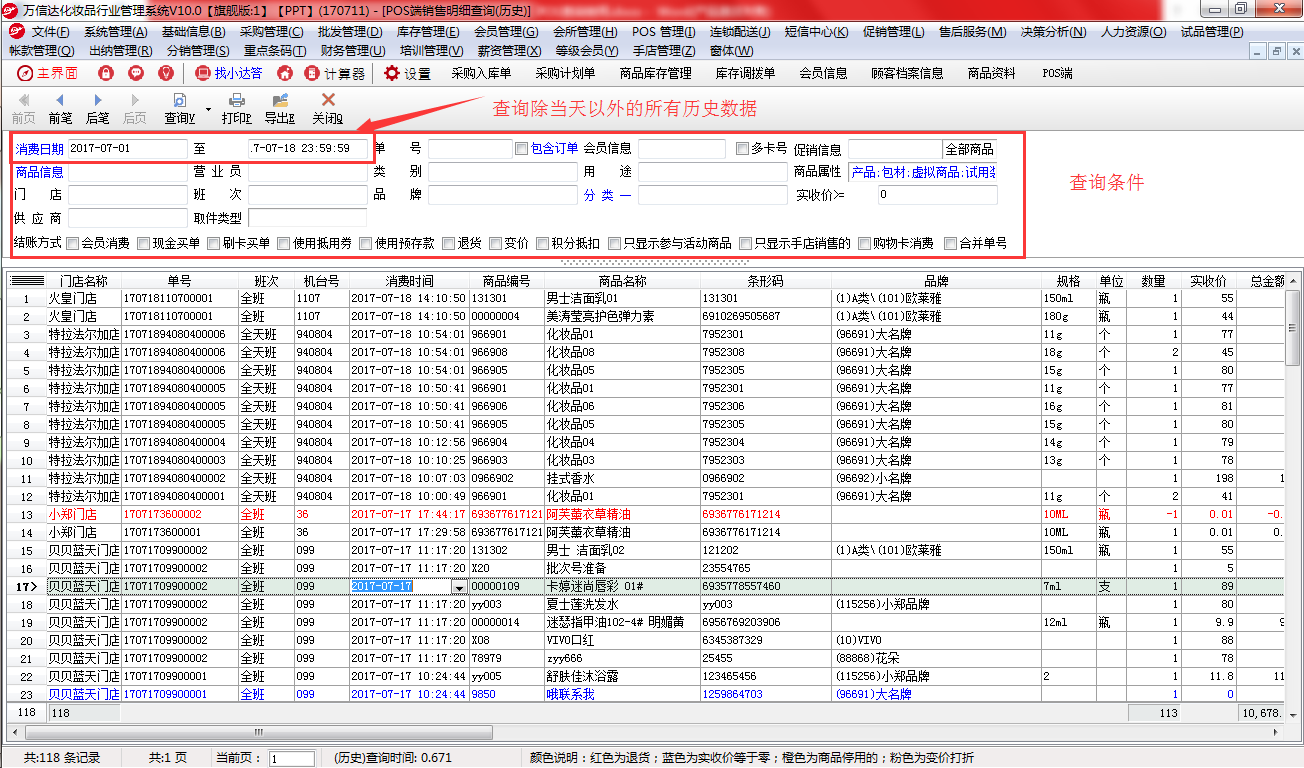Open the 文件(F) menu
This screenshot has height=768, width=1304.
50,32
